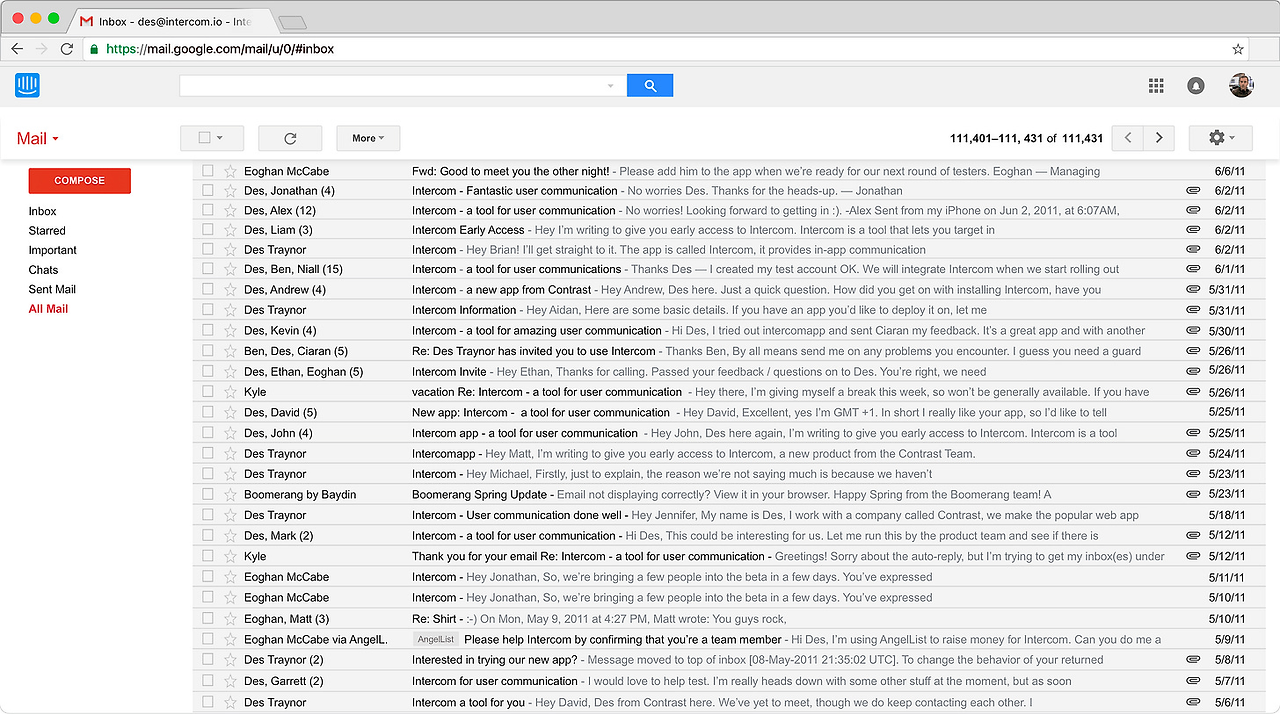Check the Des Traynor (2) email
Screen dimensions: 1280x714
pyautogui.click(x=208, y=660)
